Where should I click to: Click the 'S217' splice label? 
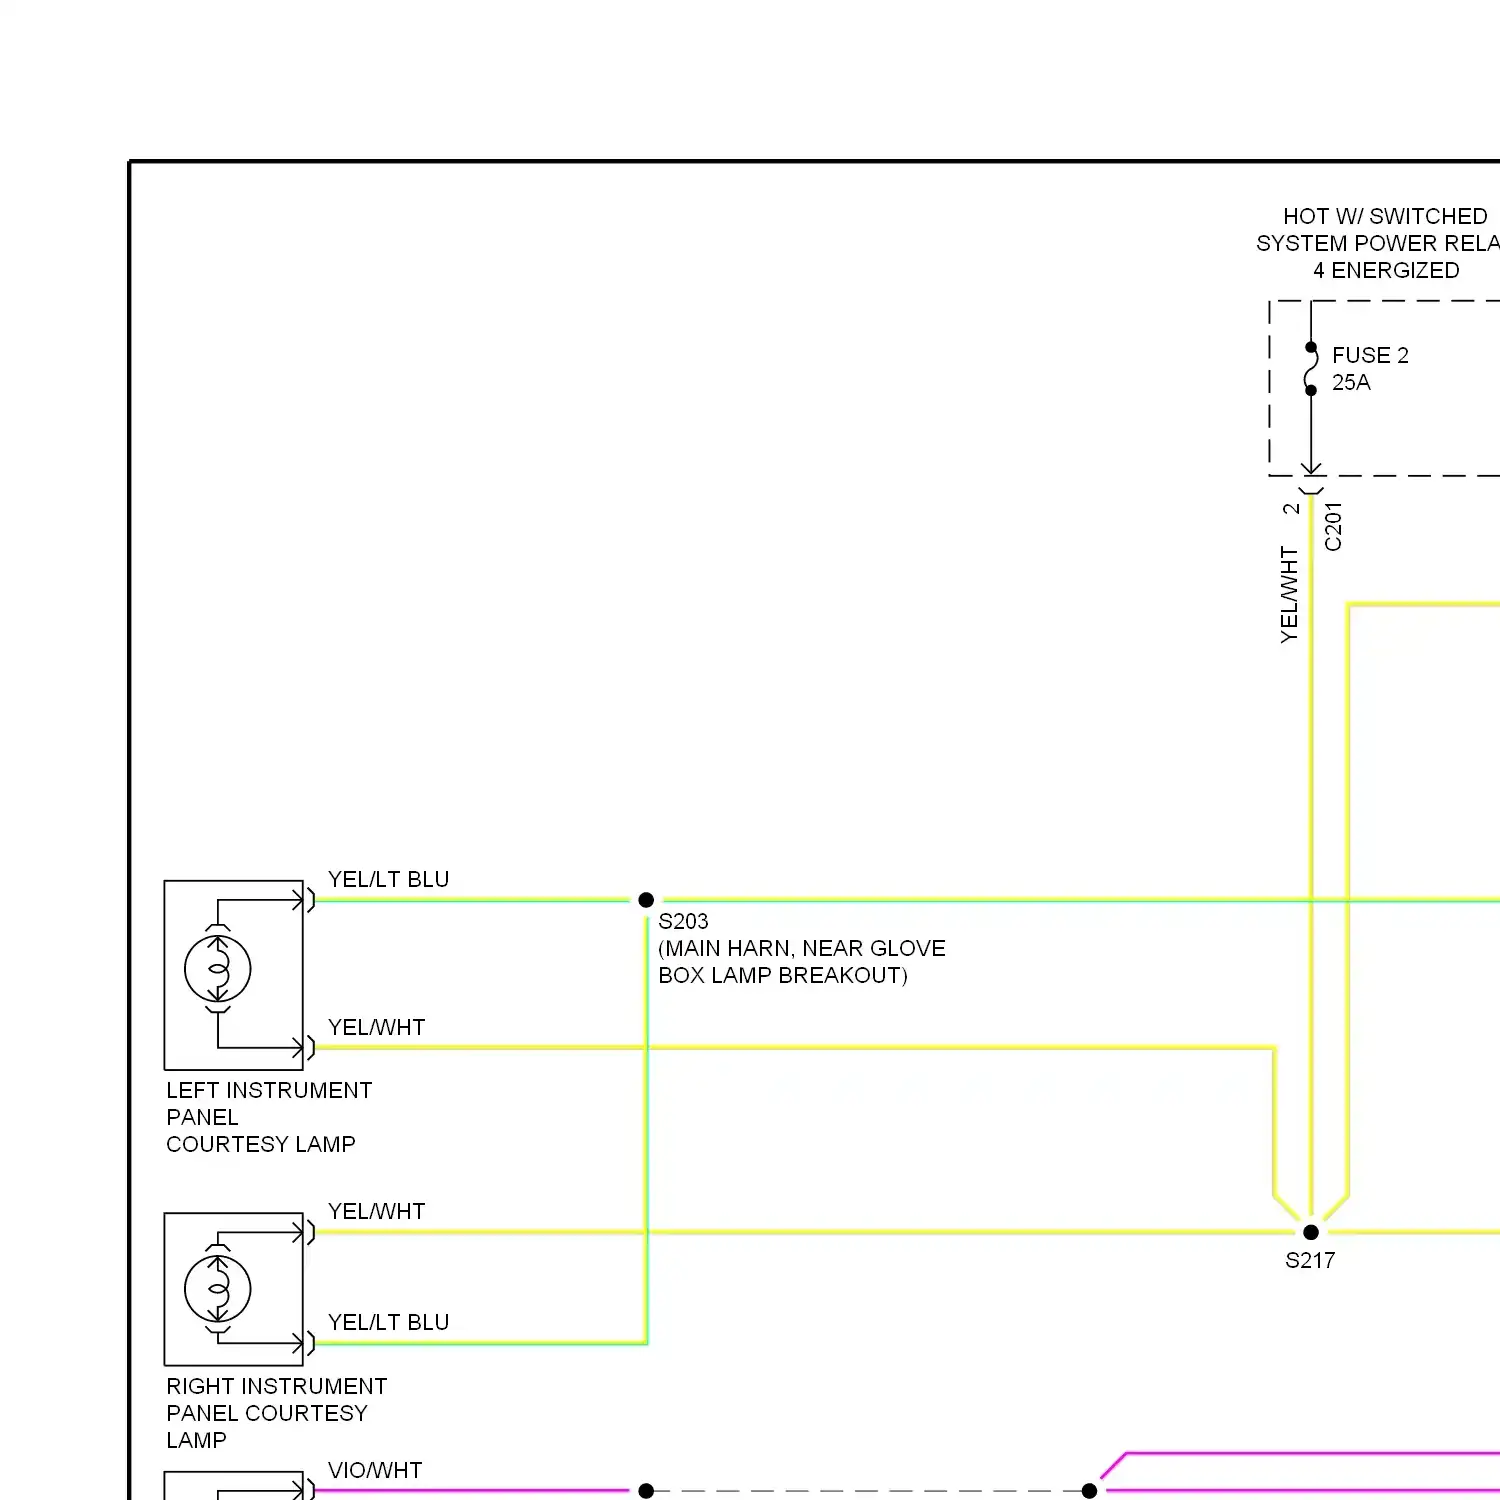coord(1310,1260)
